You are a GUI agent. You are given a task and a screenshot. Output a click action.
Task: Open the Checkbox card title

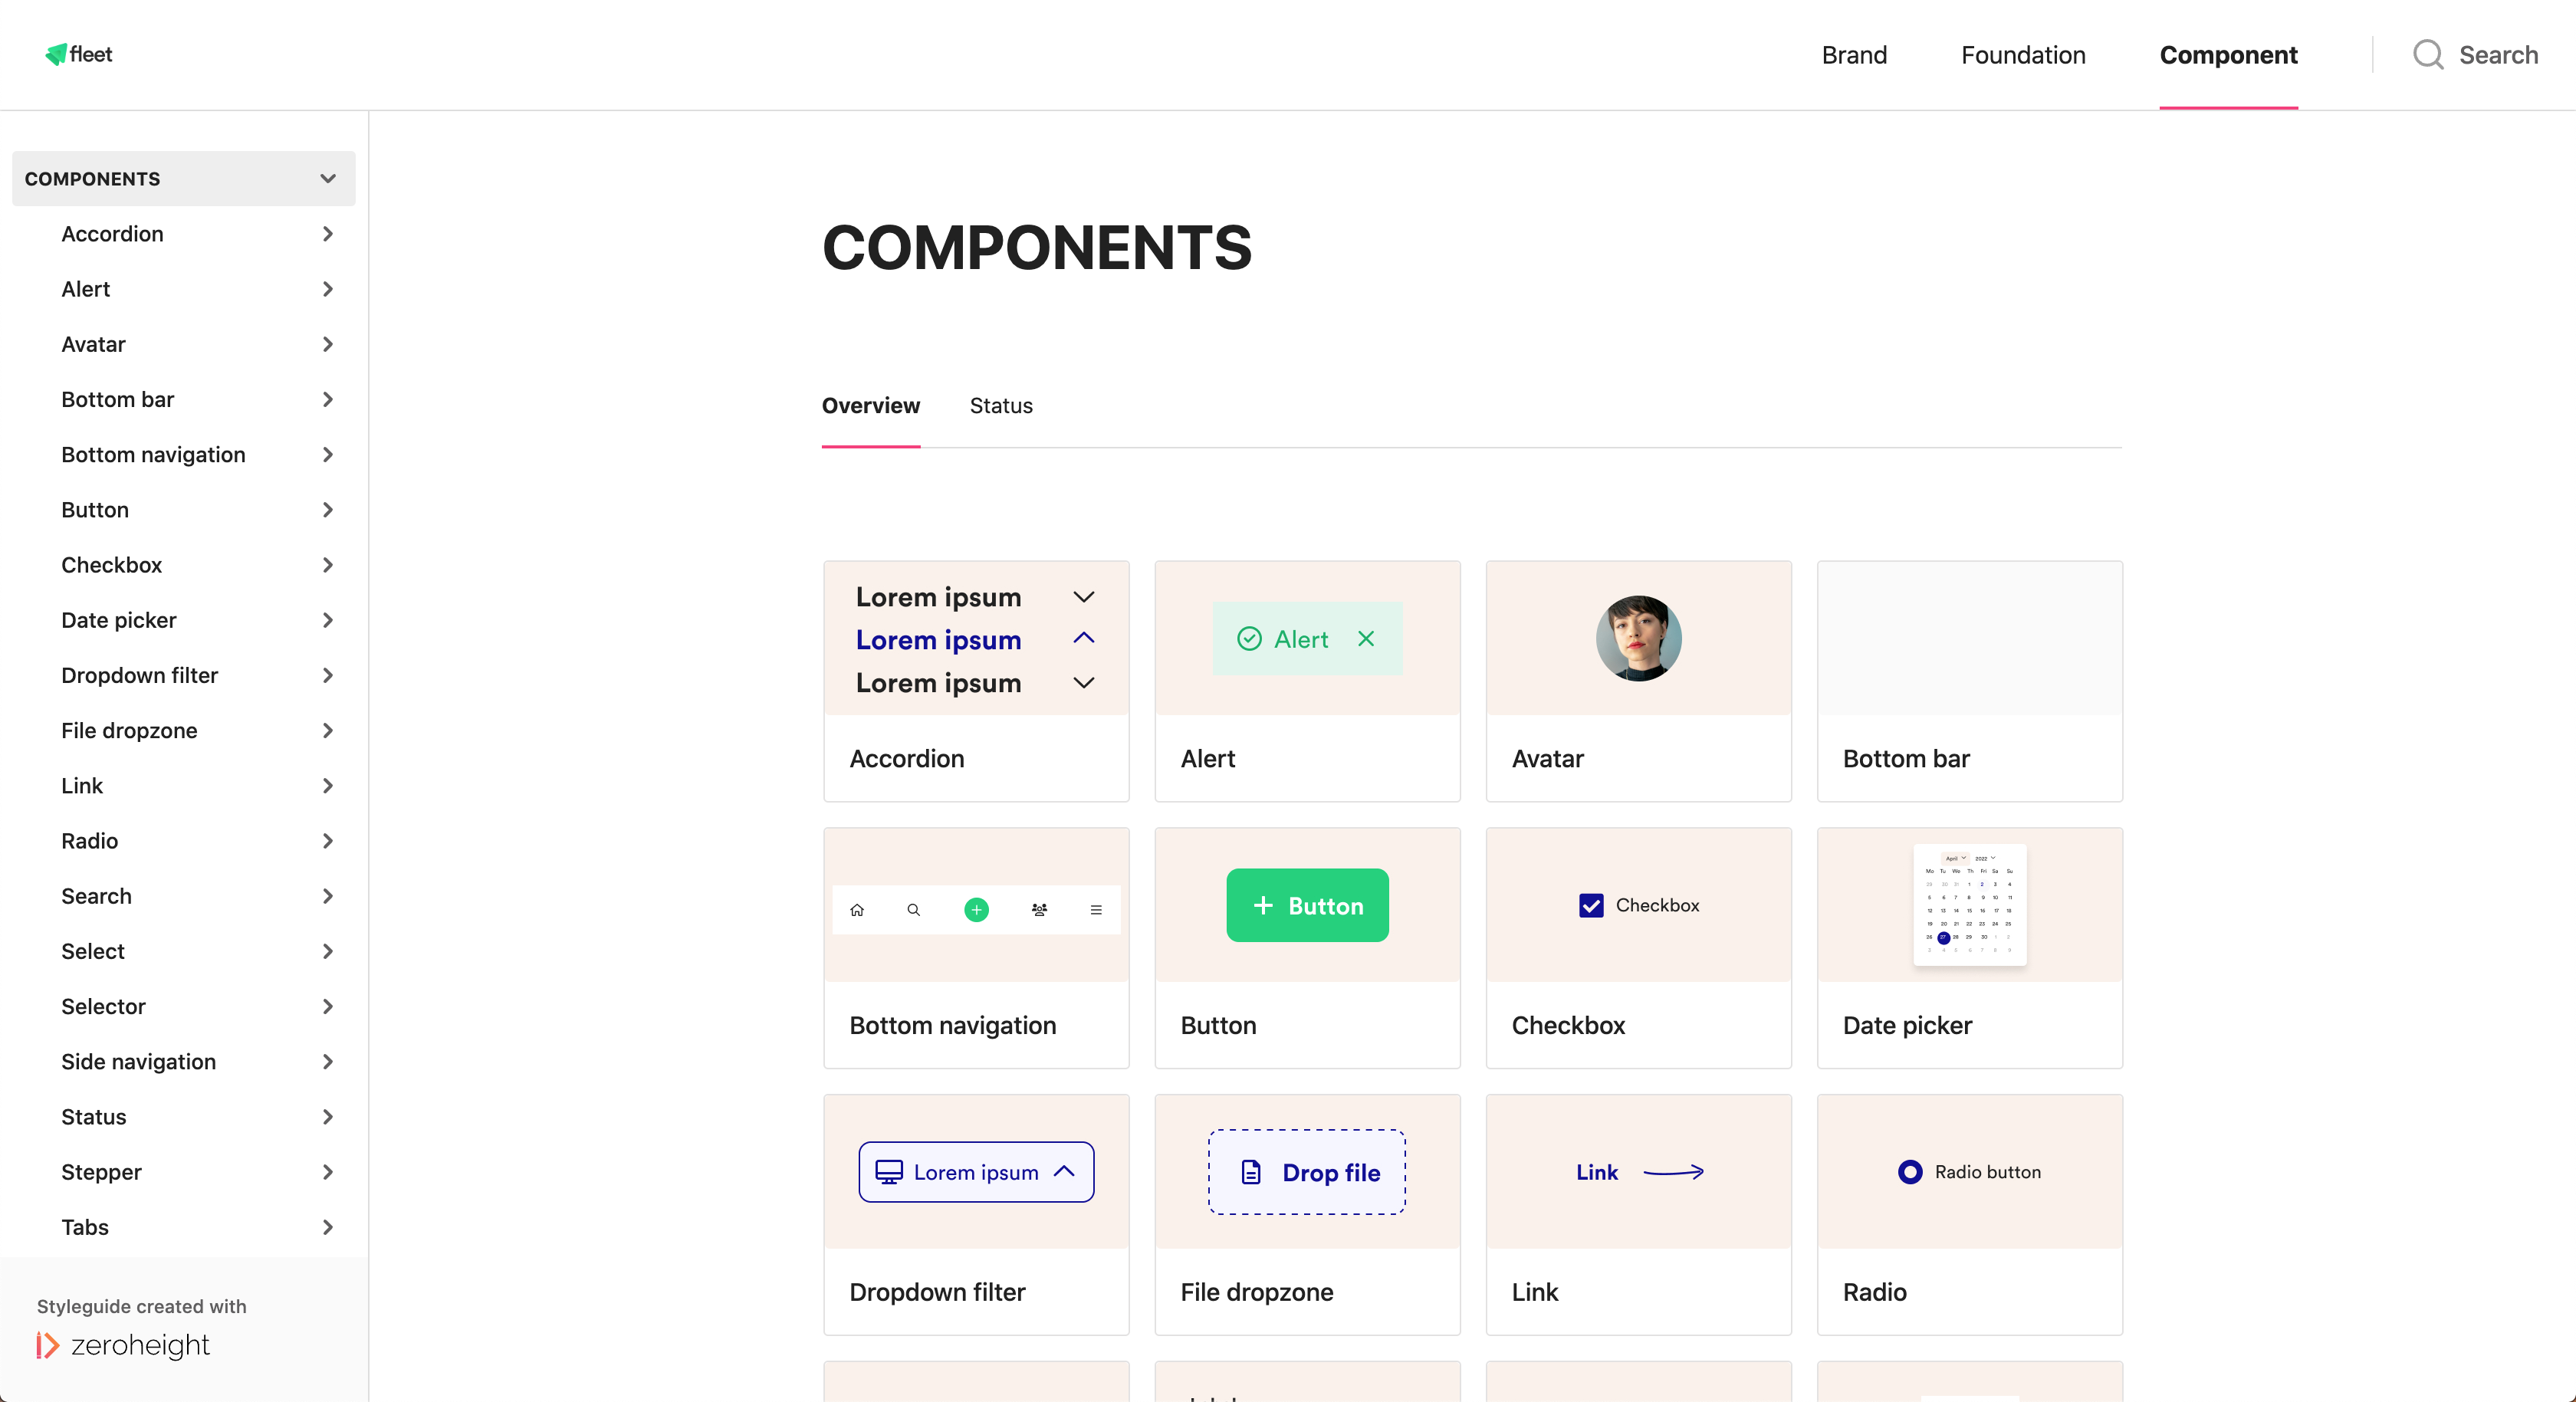[x=1568, y=1026]
